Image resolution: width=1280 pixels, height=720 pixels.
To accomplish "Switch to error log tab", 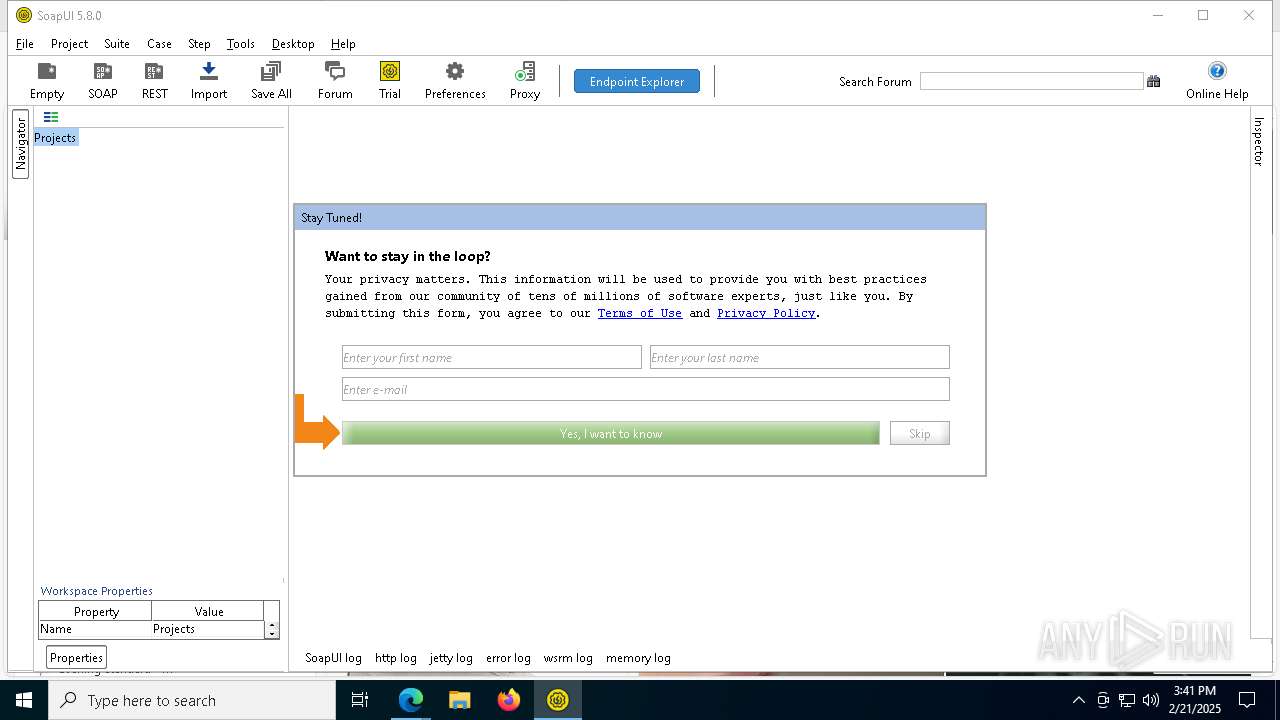I will (508, 658).
